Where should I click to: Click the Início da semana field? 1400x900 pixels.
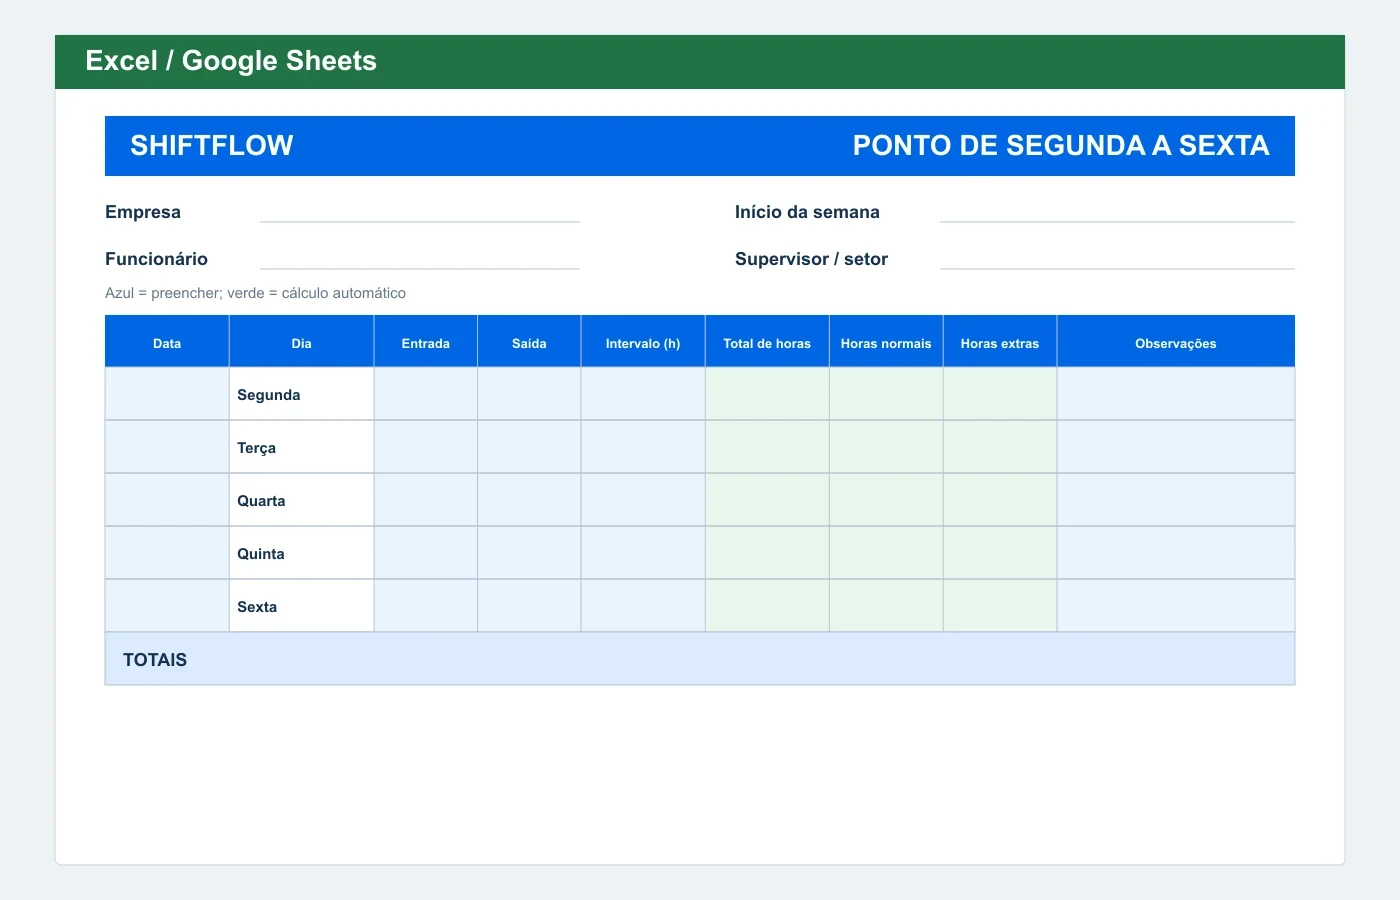pyautogui.click(x=1117, y=212)
